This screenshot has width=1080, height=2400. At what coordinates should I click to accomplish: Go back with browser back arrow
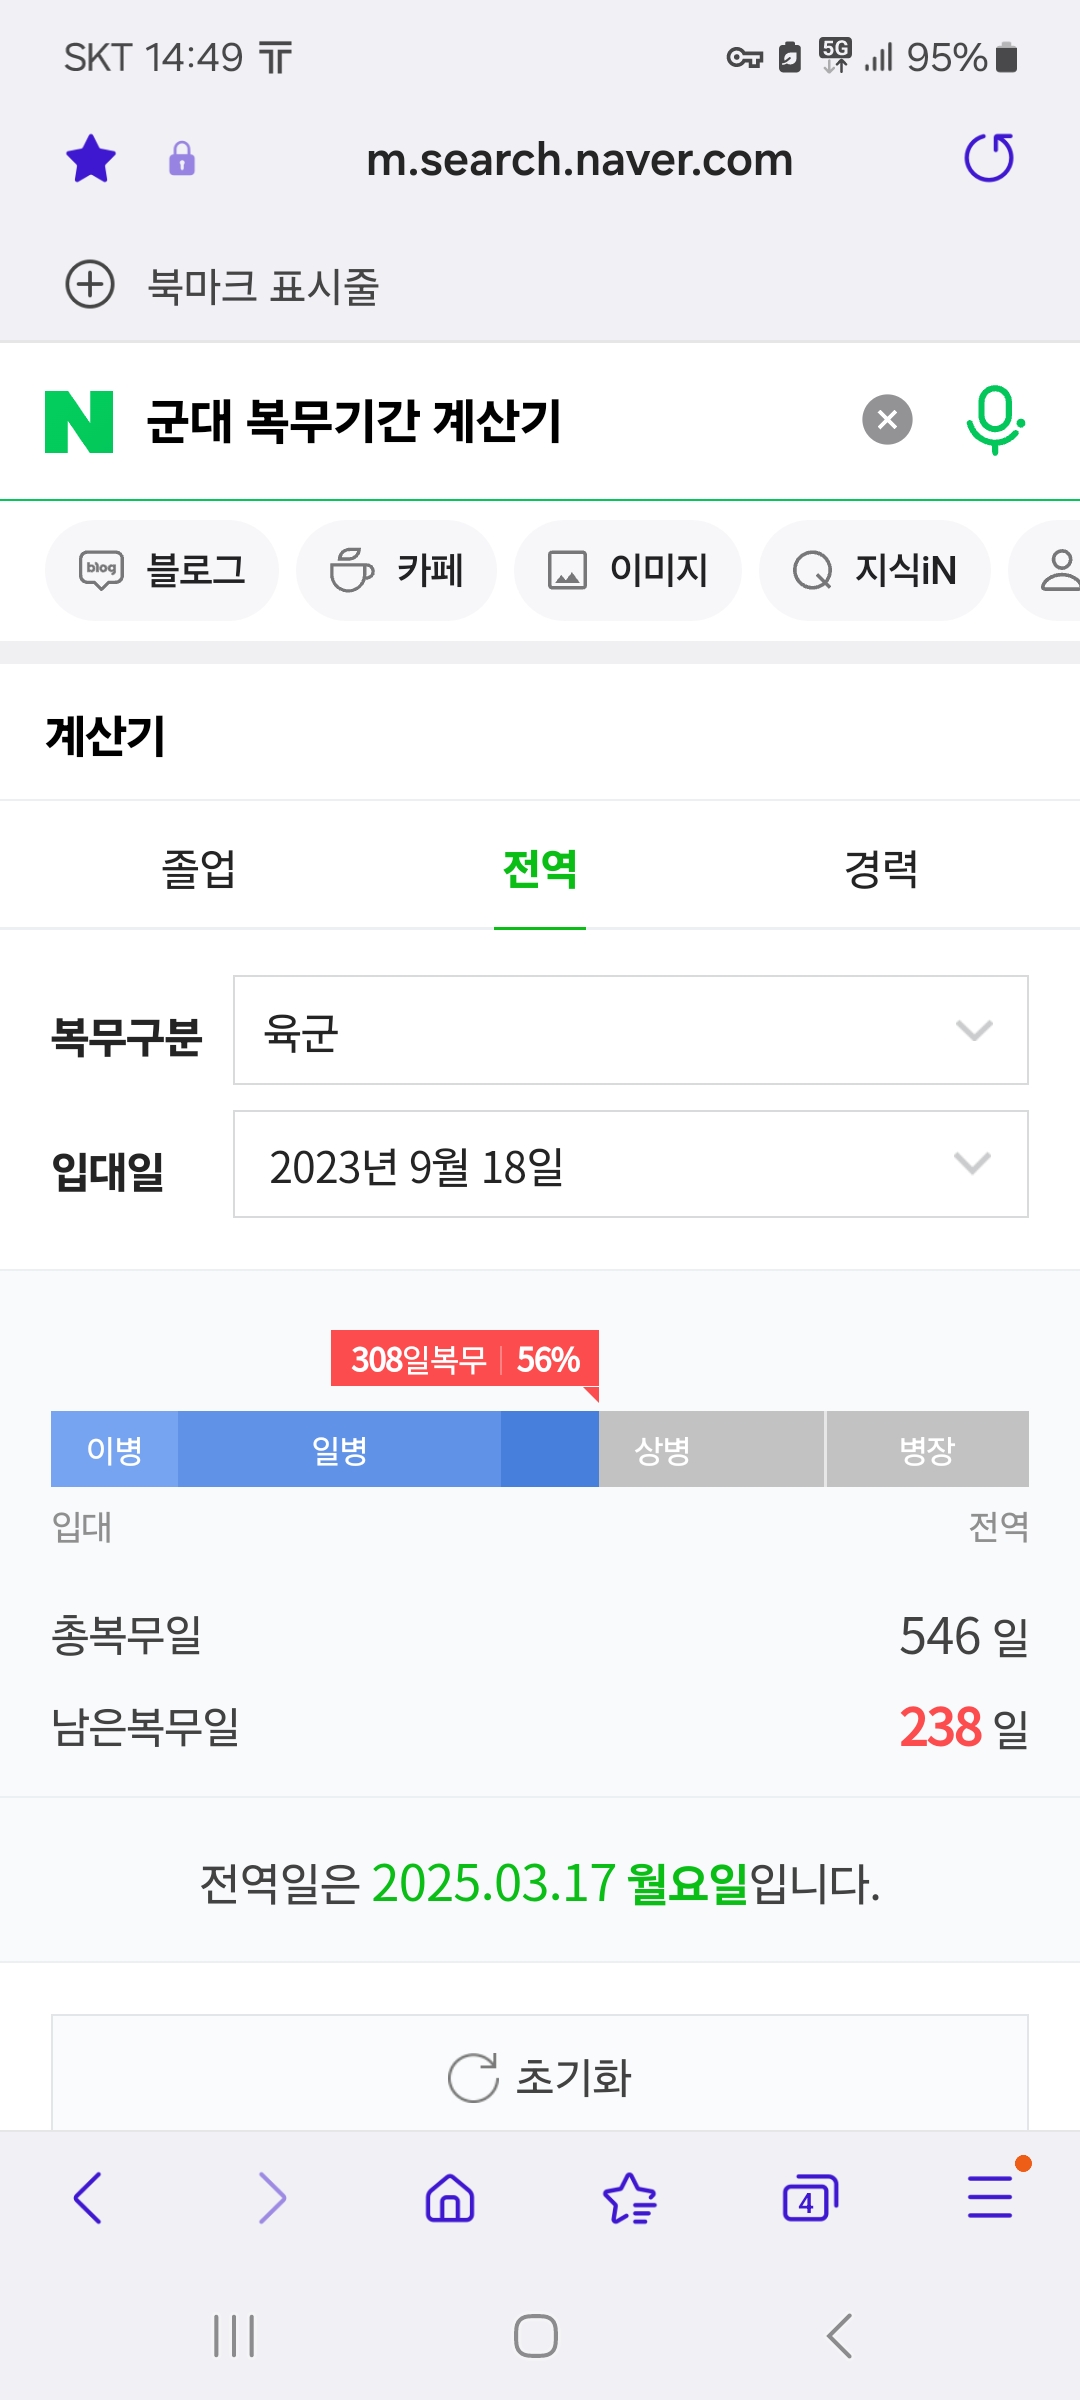pos(88,2198)
